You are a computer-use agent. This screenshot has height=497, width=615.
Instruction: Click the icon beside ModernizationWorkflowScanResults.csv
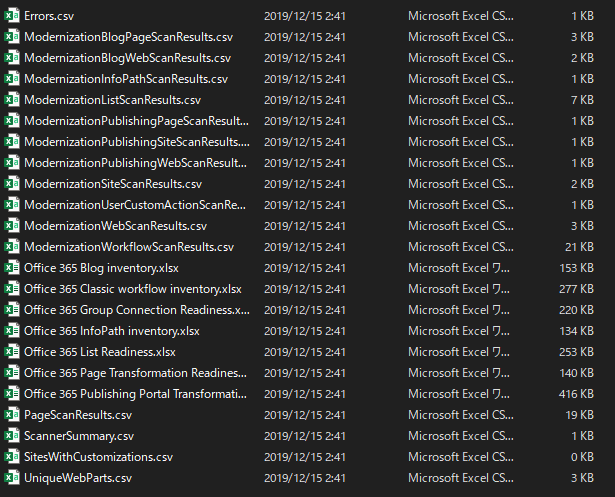pyautogui.click(x=12, y=246)
